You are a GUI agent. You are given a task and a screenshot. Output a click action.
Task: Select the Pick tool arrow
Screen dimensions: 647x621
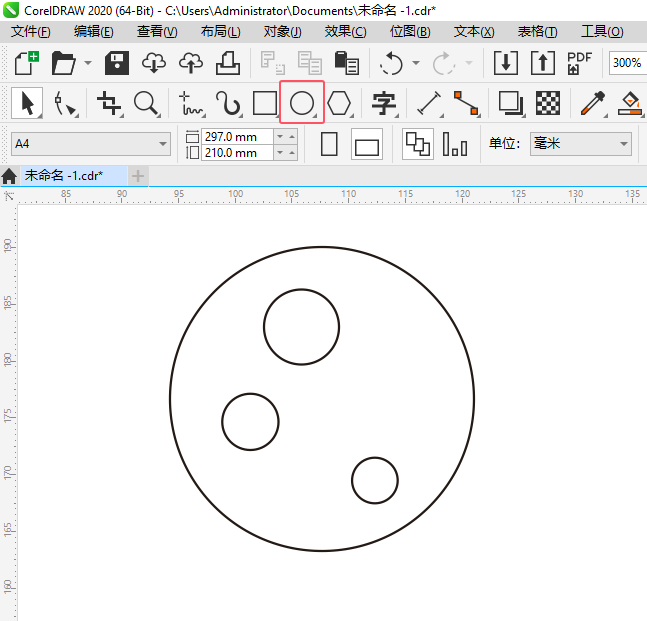tap(27, 103)
